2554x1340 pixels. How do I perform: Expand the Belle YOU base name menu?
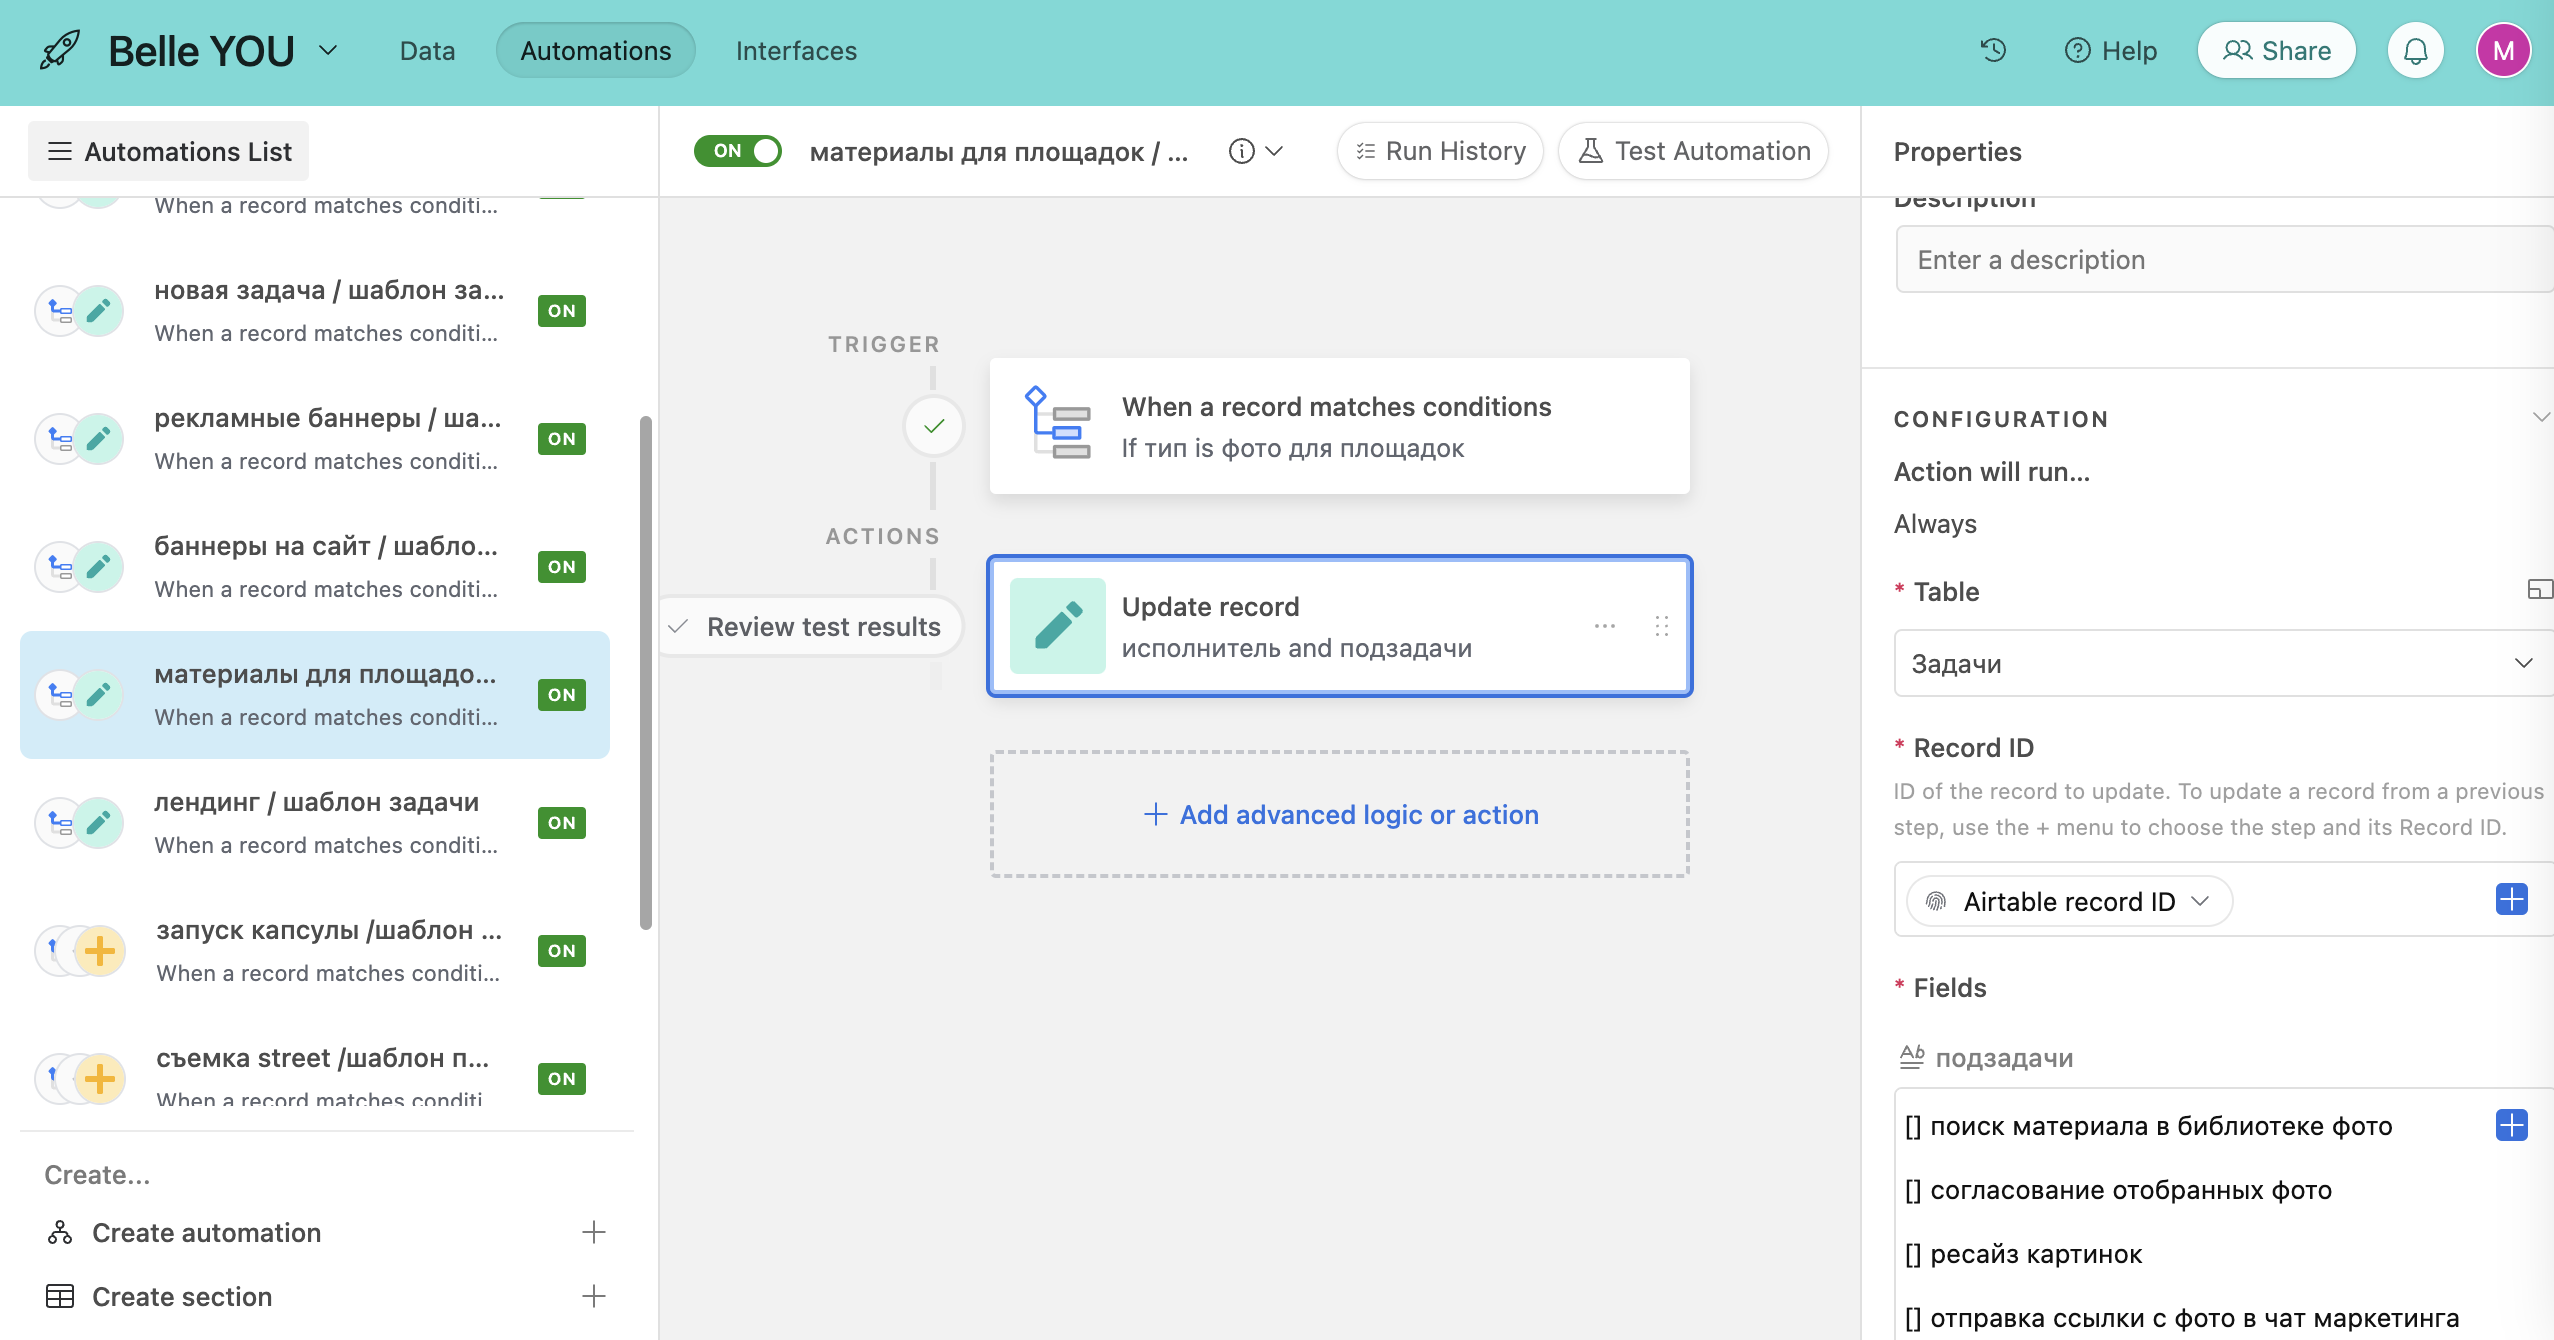tap(328, 50)
